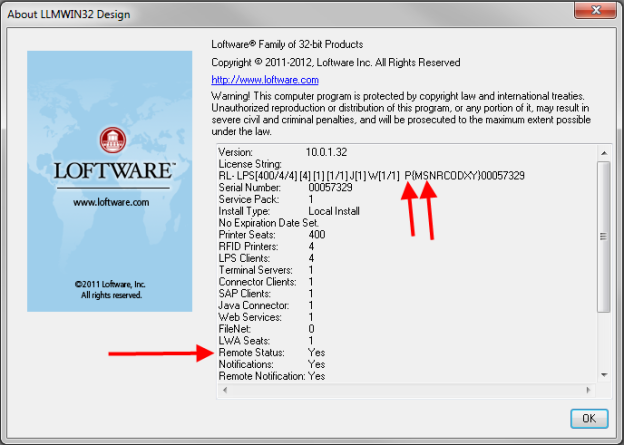Screen dimensions: 624x445
Task: Click the Printer Seats 400 line
Action: point(272,234)
